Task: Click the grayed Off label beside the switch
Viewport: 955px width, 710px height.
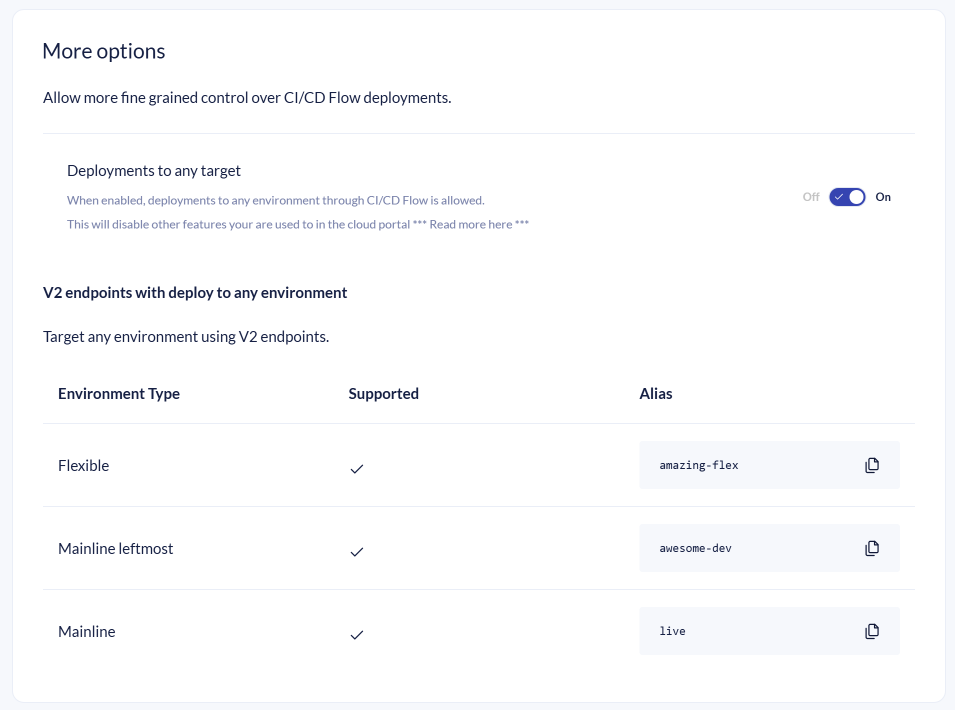Action: [x=811, y=197]
